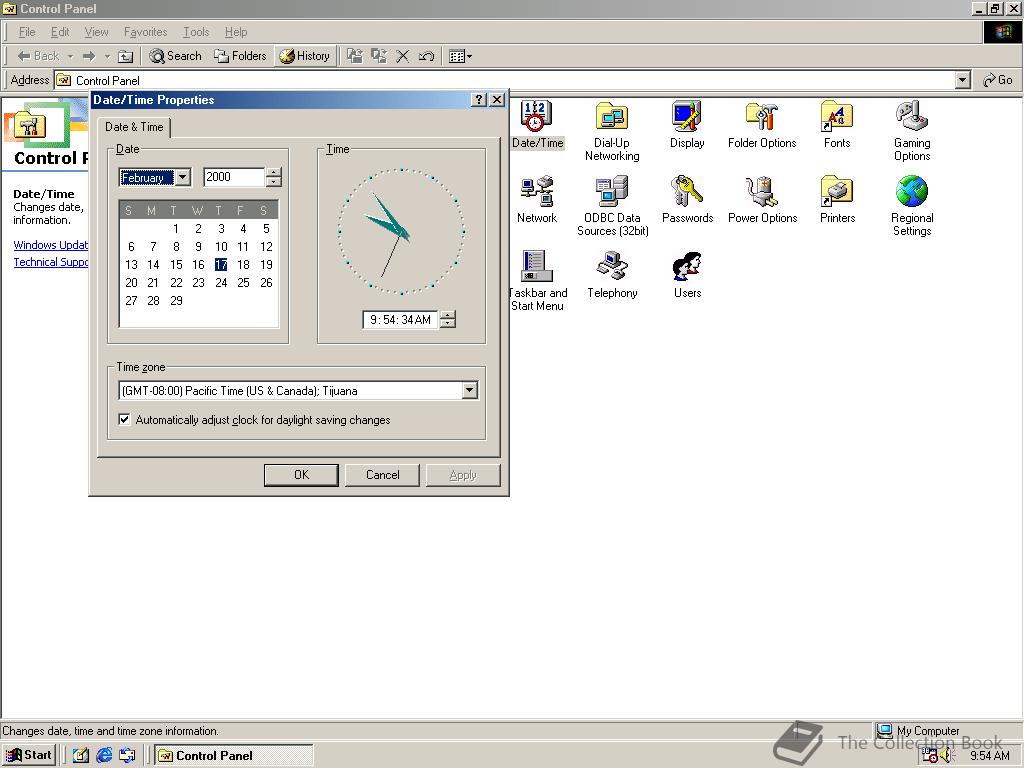Expand the Back history dropdown arrow
The image size is (1024, 768).
71,56
